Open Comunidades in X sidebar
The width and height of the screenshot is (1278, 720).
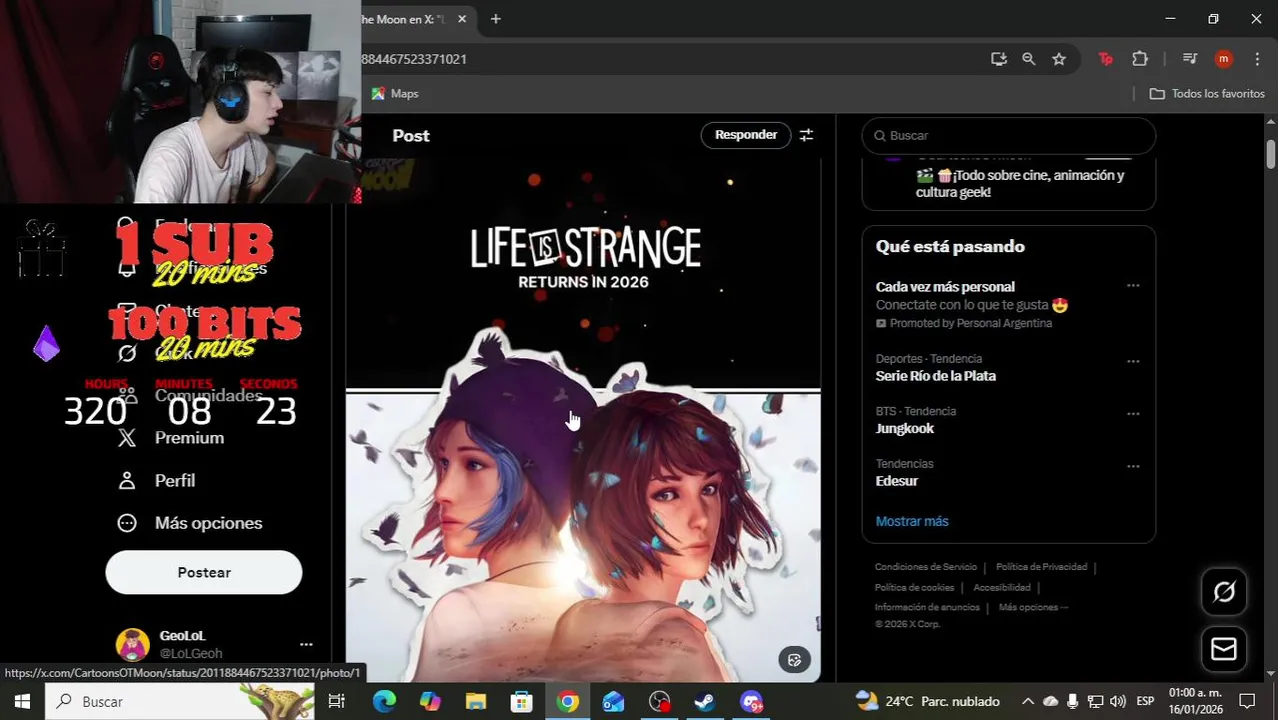[x=208, y=396]
